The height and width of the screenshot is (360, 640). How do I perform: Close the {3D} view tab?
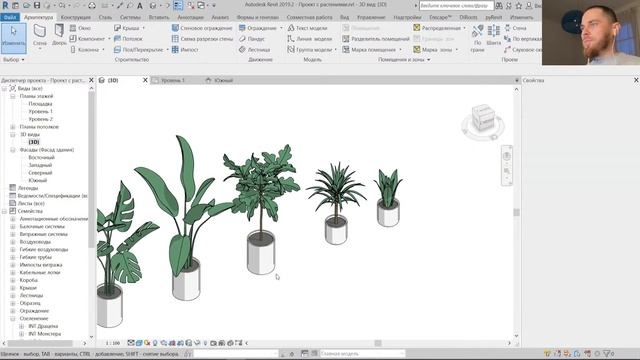[x=145, y=80]
